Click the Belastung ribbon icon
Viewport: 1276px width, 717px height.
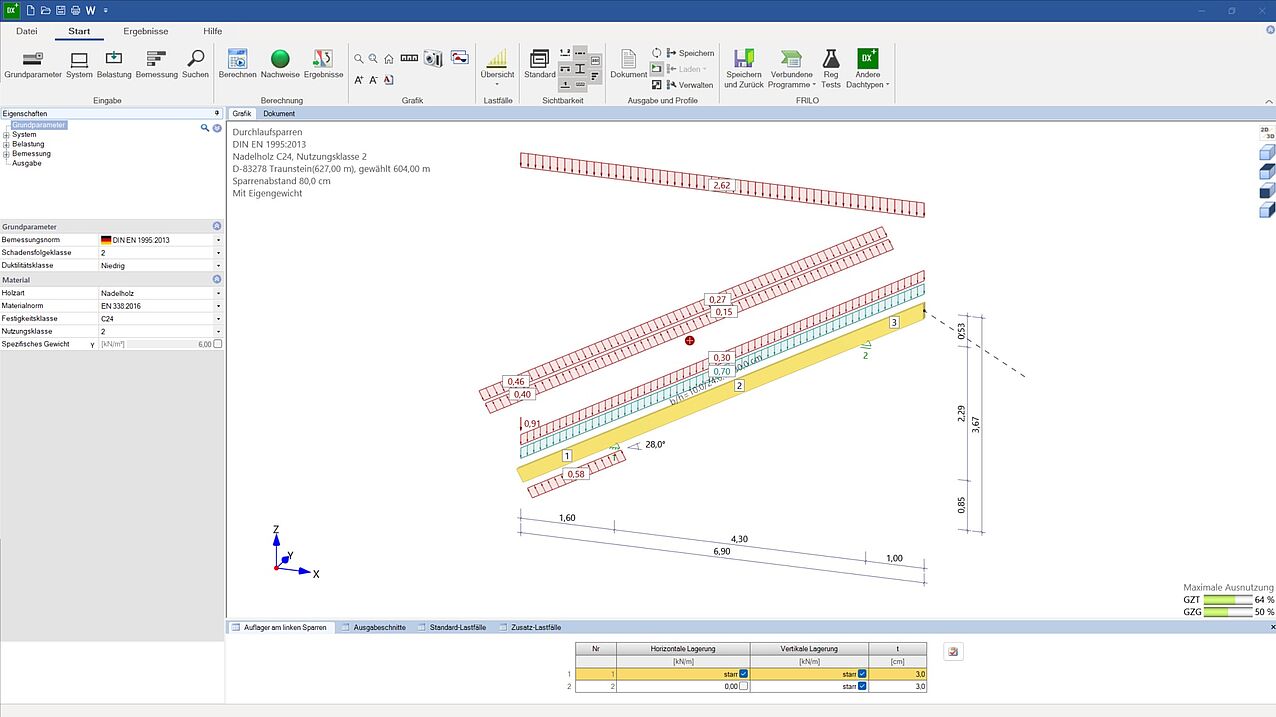coord(114,64)
